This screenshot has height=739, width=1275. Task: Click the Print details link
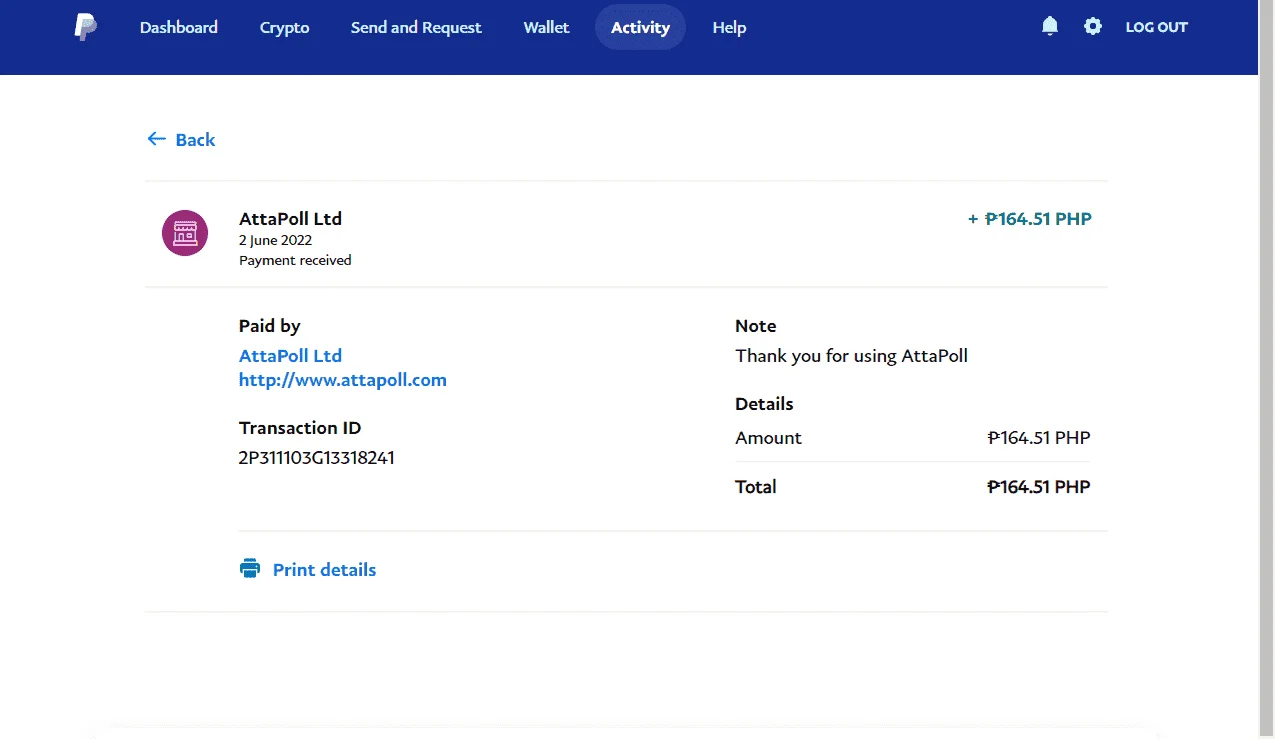click(x=325, y=570)
